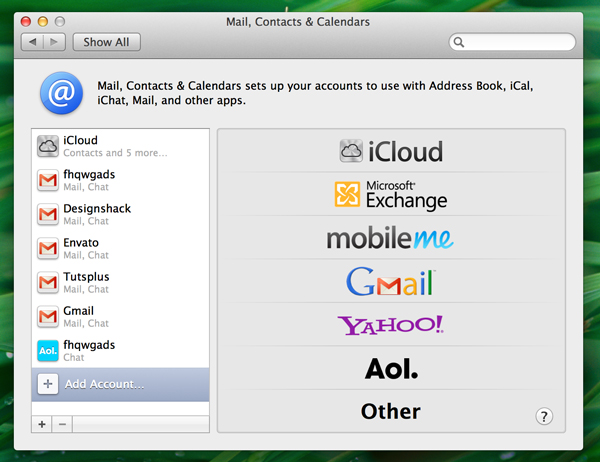Choose Microsoft Exchange account type

click(391, 194)
